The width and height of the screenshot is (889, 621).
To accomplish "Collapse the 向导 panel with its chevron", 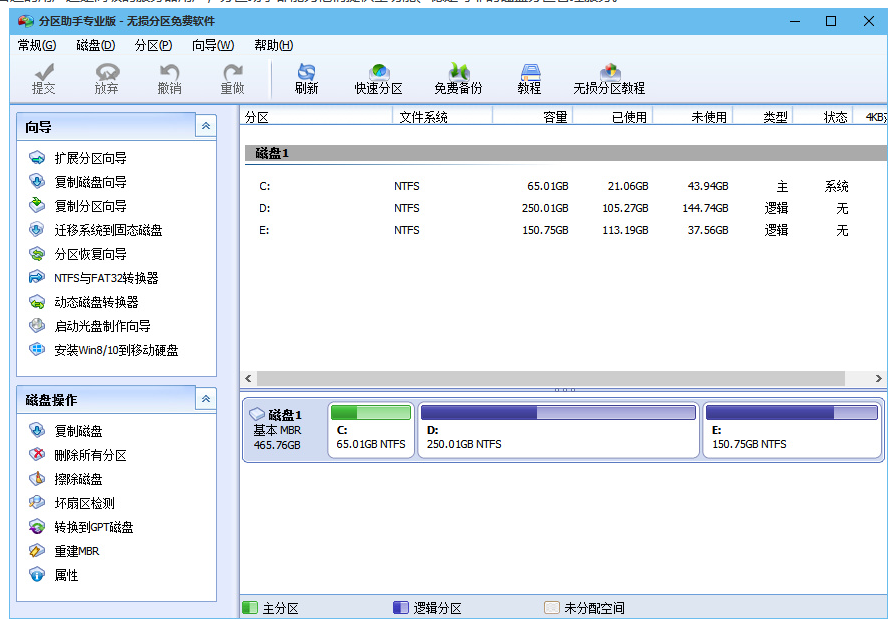I will pyautogui.click(x=206, y=126).
